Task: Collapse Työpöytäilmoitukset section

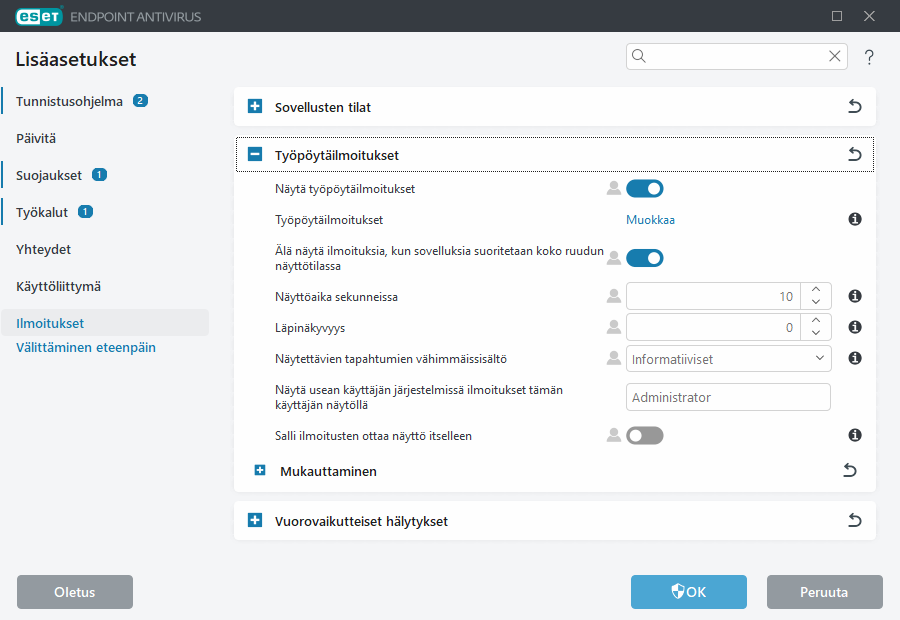Action: click(255, 154)
